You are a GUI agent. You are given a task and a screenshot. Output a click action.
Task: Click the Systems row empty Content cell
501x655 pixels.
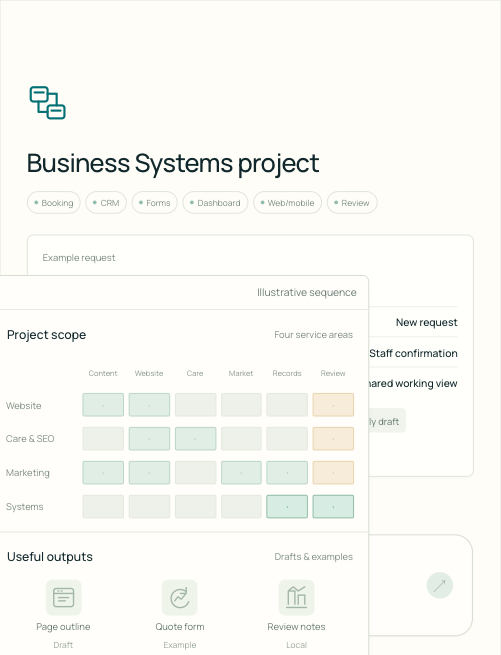pos(103,507)
